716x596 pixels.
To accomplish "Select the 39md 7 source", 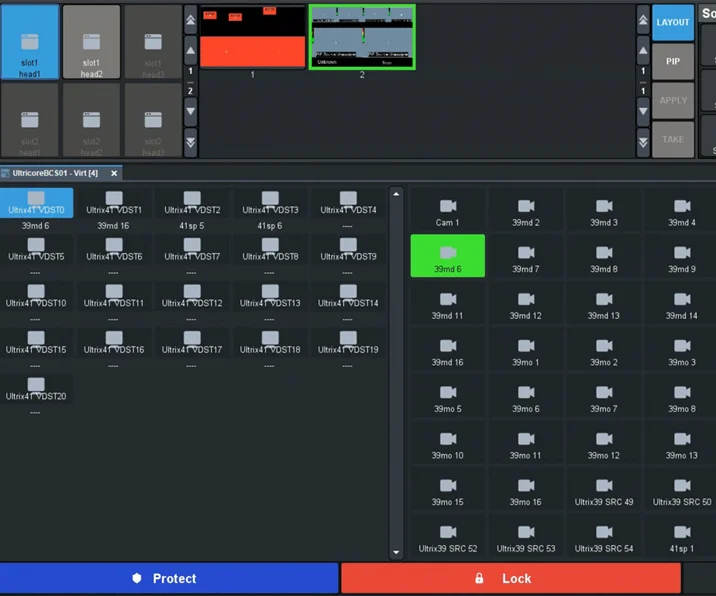I will coord(526,256).
